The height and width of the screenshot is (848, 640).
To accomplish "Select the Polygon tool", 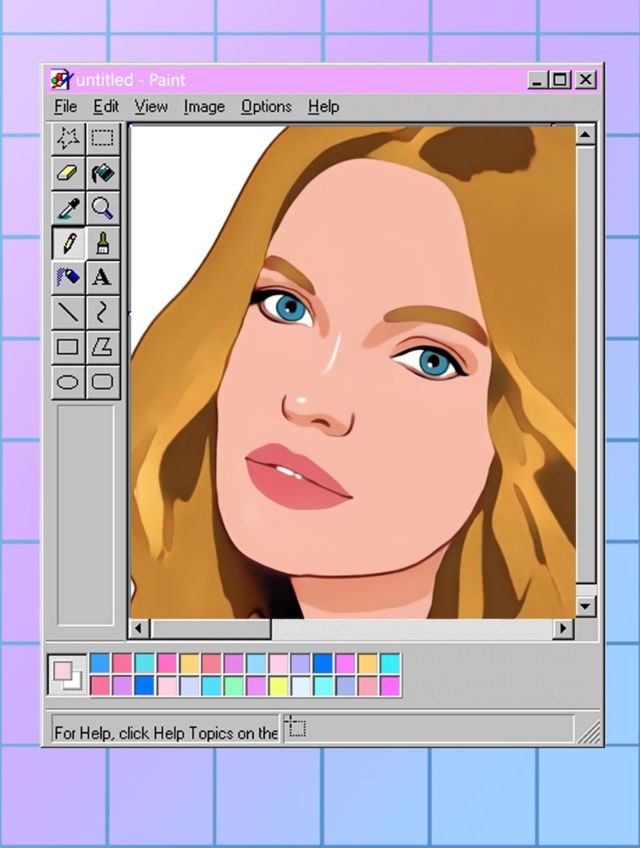I will tap(102, 347).
